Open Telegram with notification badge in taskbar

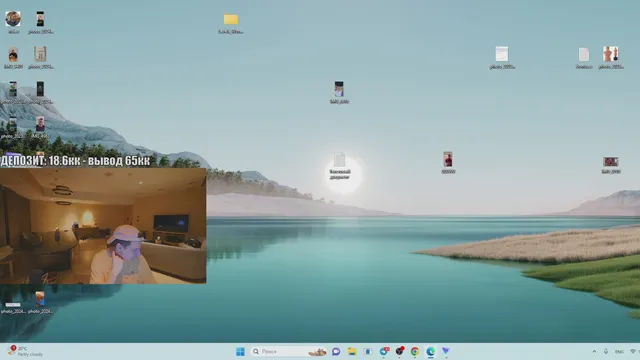pos(384,351)
